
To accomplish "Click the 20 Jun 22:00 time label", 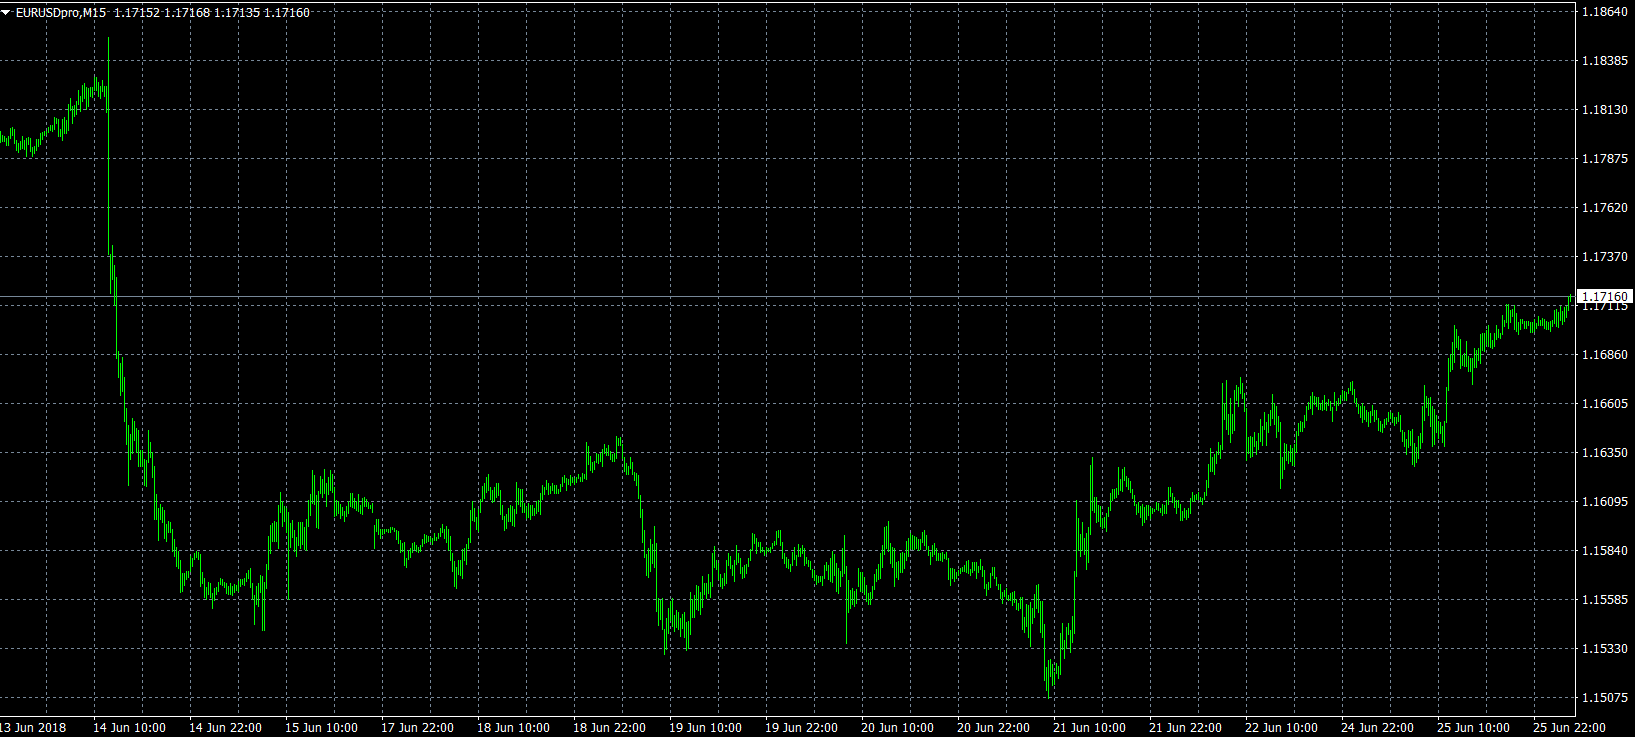I will click(993, 728).
